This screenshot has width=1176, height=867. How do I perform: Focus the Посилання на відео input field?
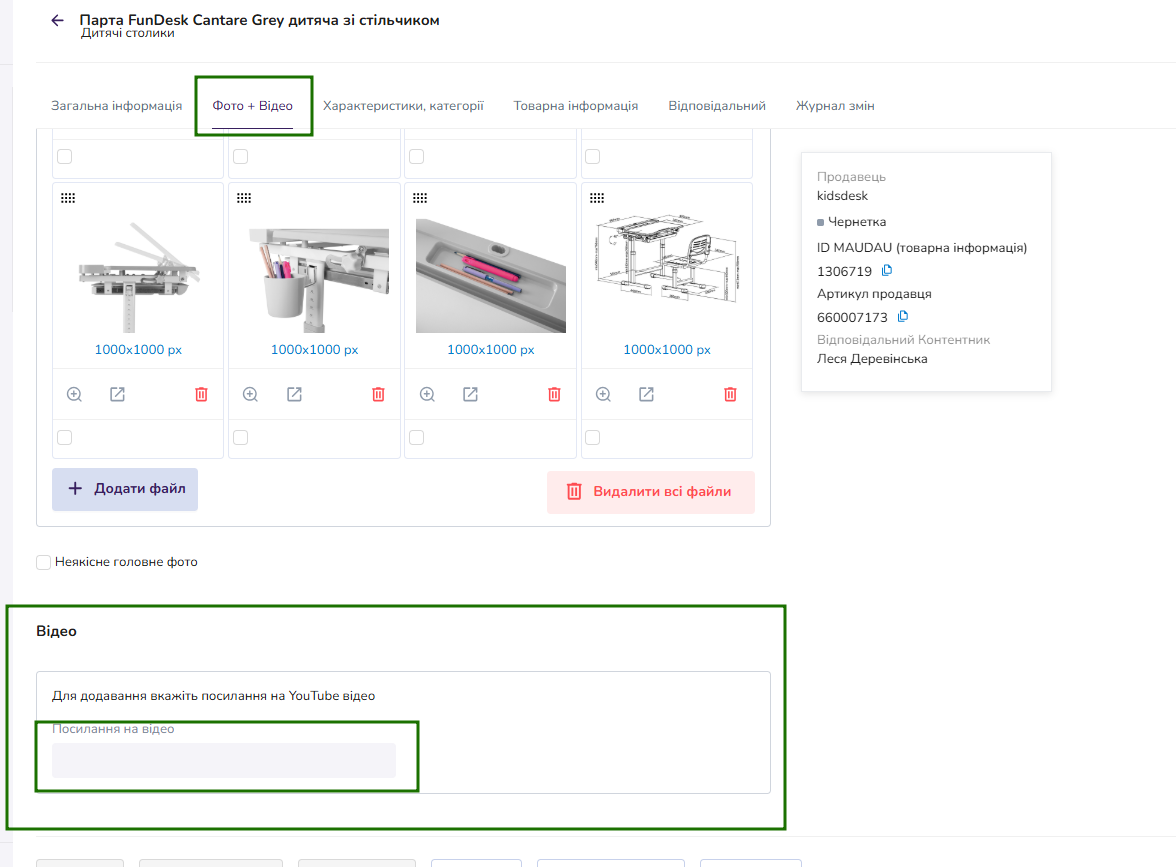(224, 760)
